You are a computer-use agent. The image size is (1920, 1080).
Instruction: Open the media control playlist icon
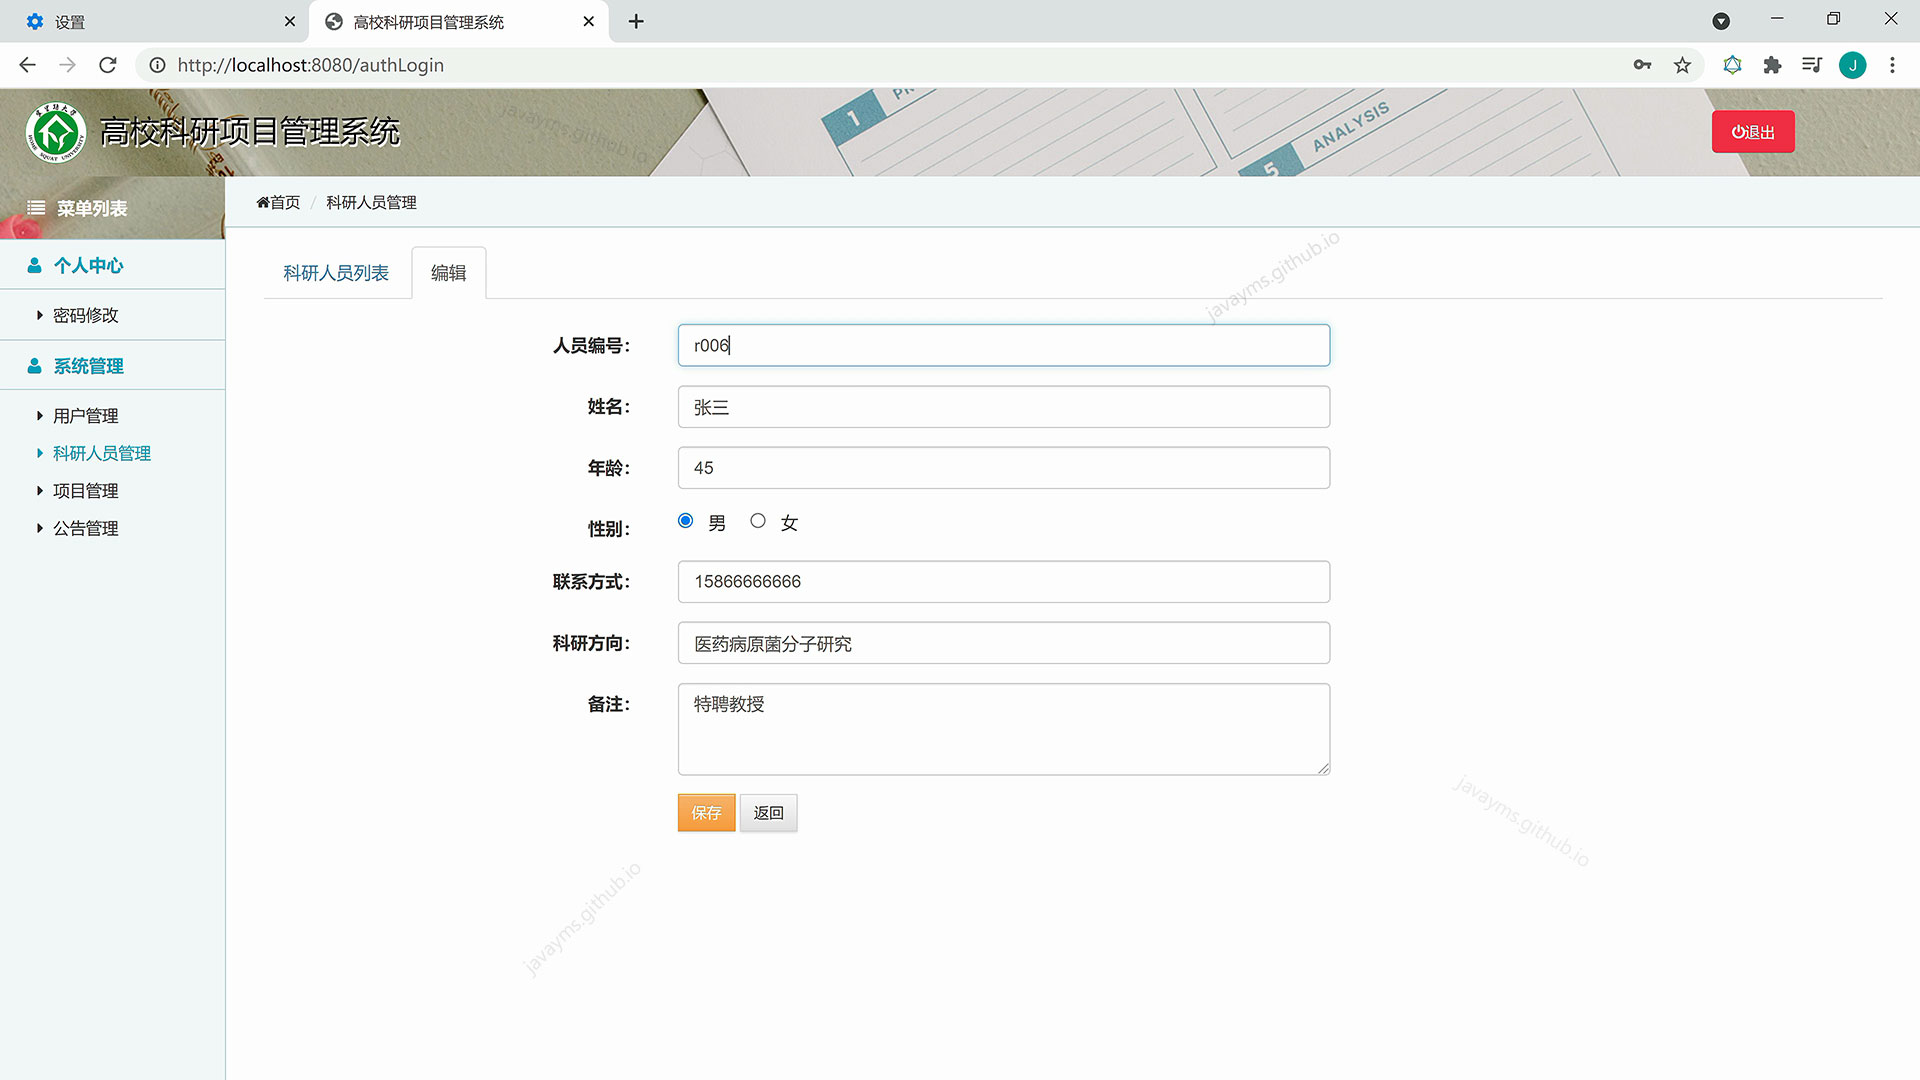(x=1811, y=65)
